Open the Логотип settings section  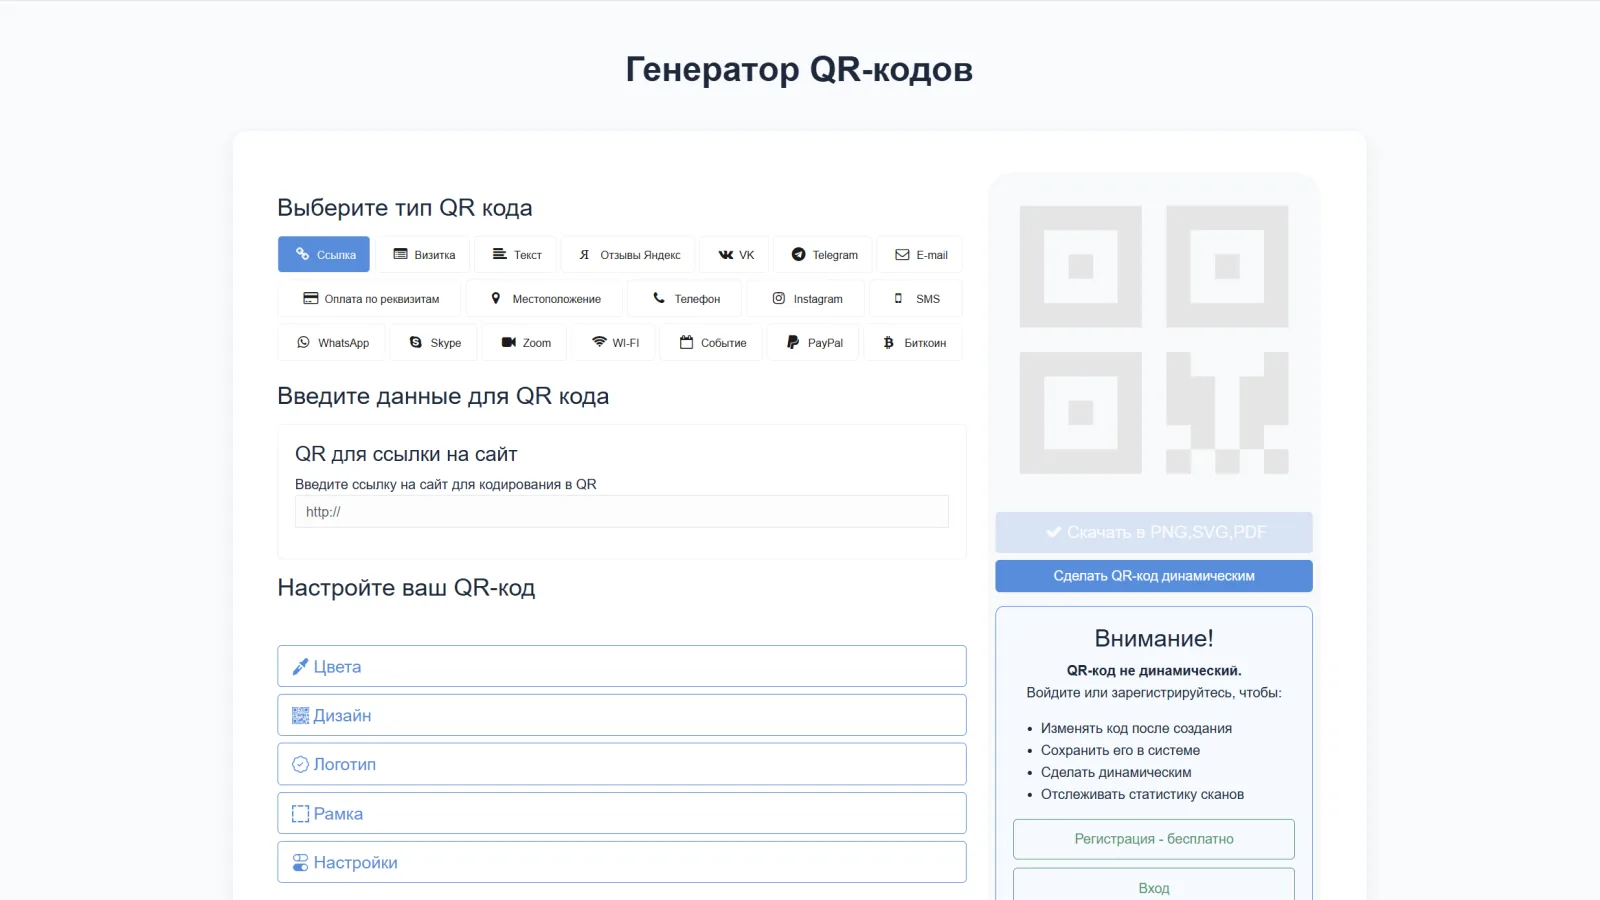pyautogui.click(x=621, y=763)
